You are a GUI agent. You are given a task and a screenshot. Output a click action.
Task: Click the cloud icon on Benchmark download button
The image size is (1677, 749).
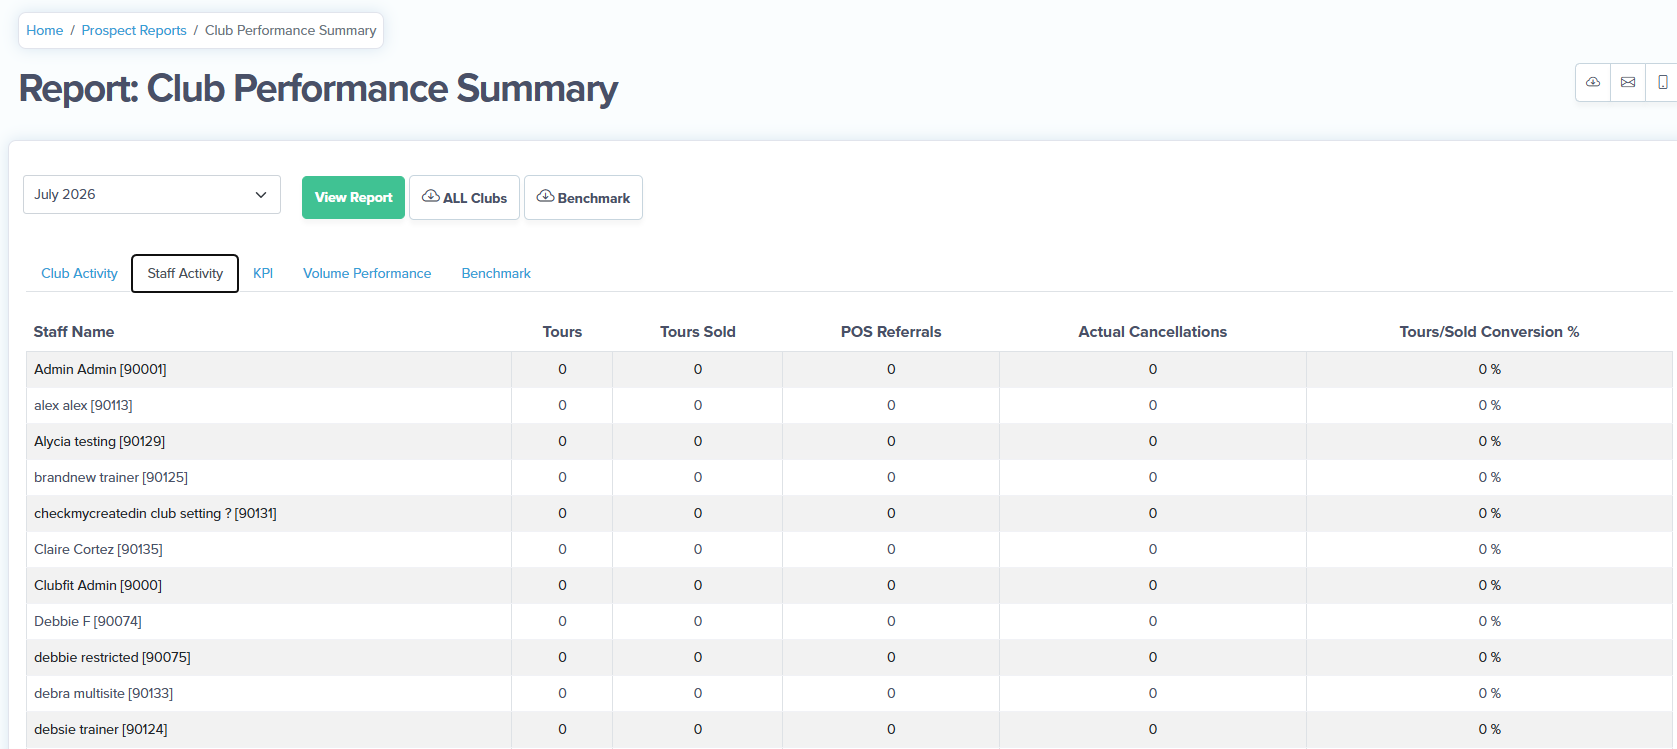tap(546, 196)
